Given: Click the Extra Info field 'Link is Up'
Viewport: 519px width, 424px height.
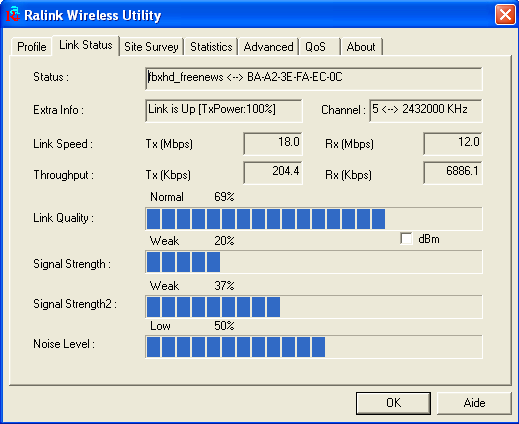Looking at the screenshot, I should click(x=224, y=110).
